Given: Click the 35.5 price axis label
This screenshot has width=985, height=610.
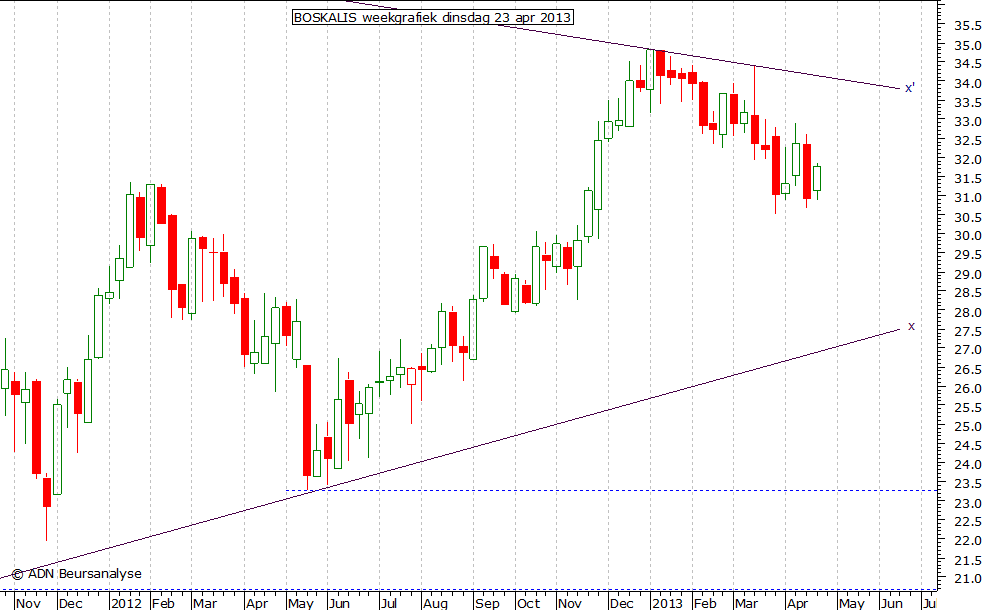Looking at the screenshot, I should (x=967, y=26).
